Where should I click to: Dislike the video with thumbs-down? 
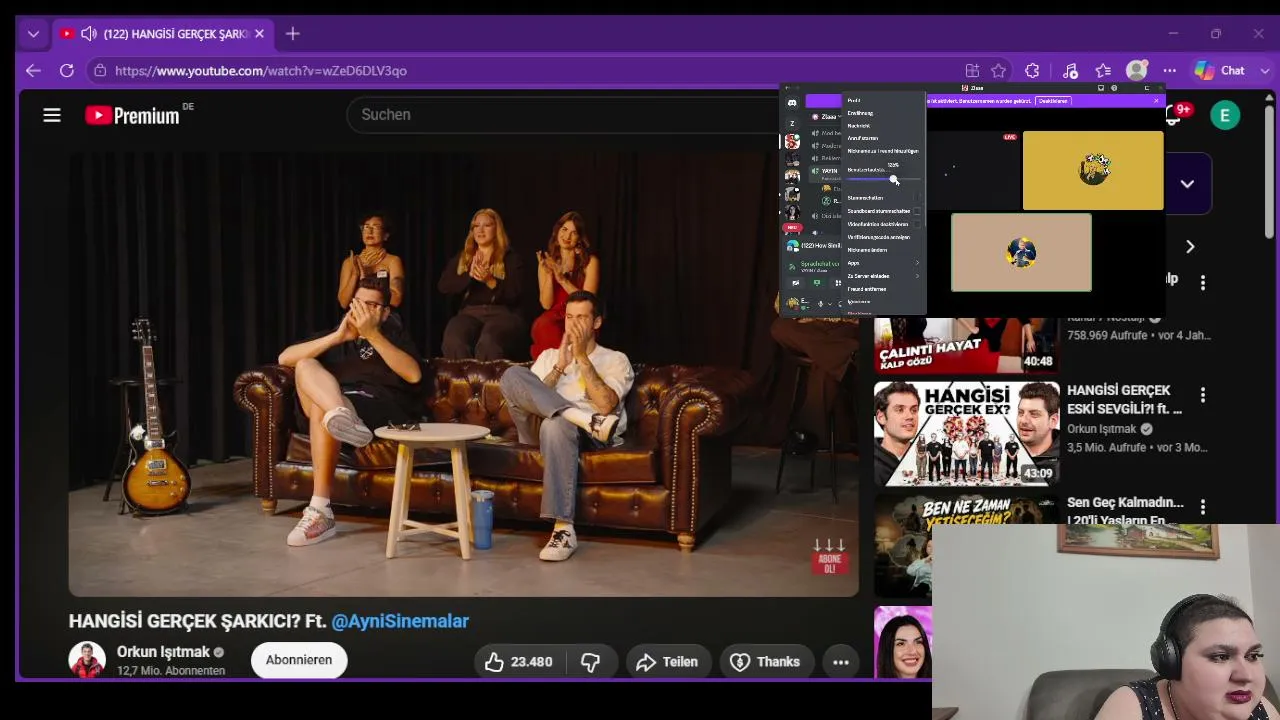click(590, 662)
